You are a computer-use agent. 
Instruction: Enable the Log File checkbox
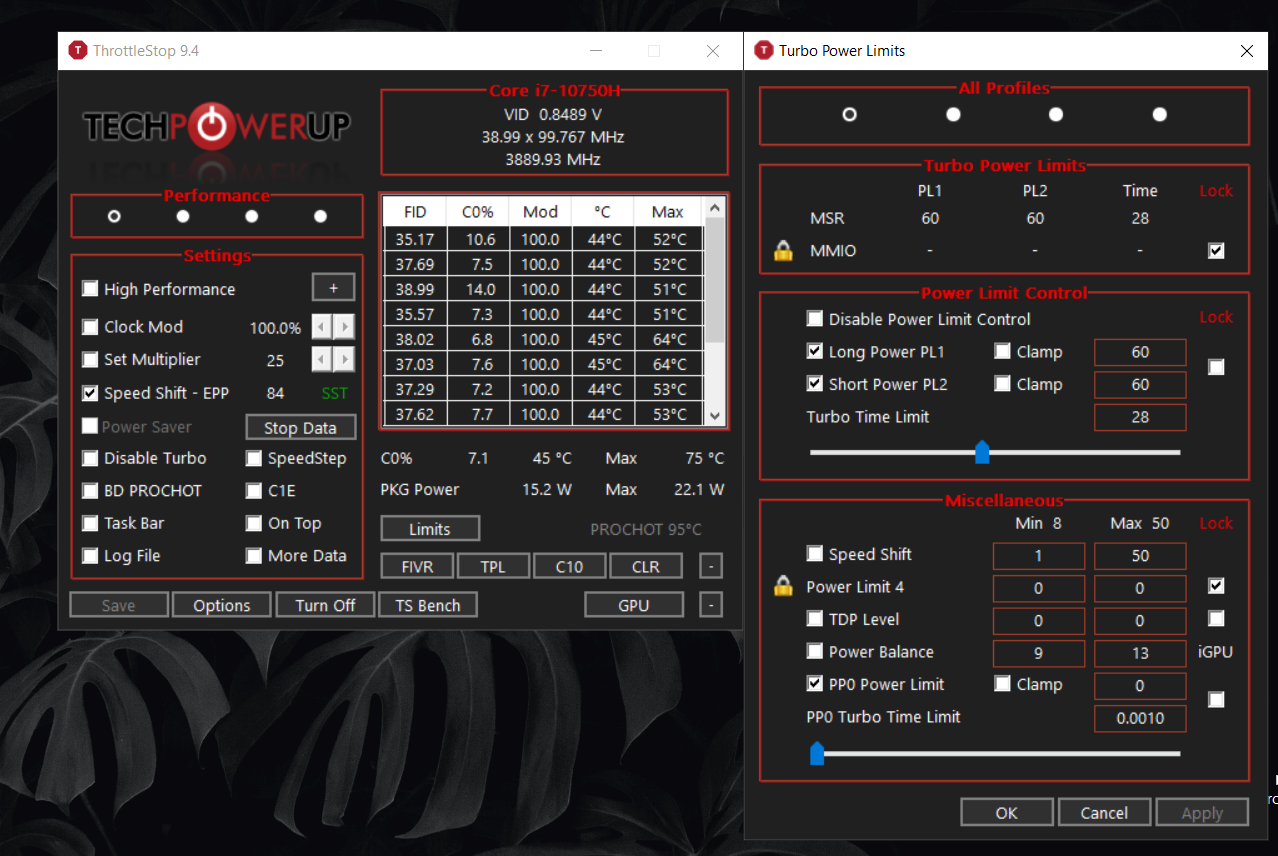pyautogui.click(x=90, y=556)
